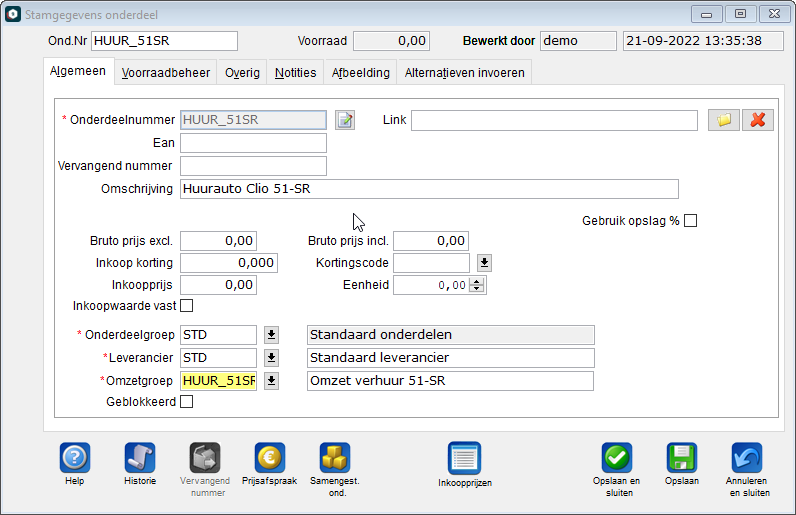This screenshot has width=796, height=515.
Task: Switch to the Algemeen tab
Action: (78, 71)
